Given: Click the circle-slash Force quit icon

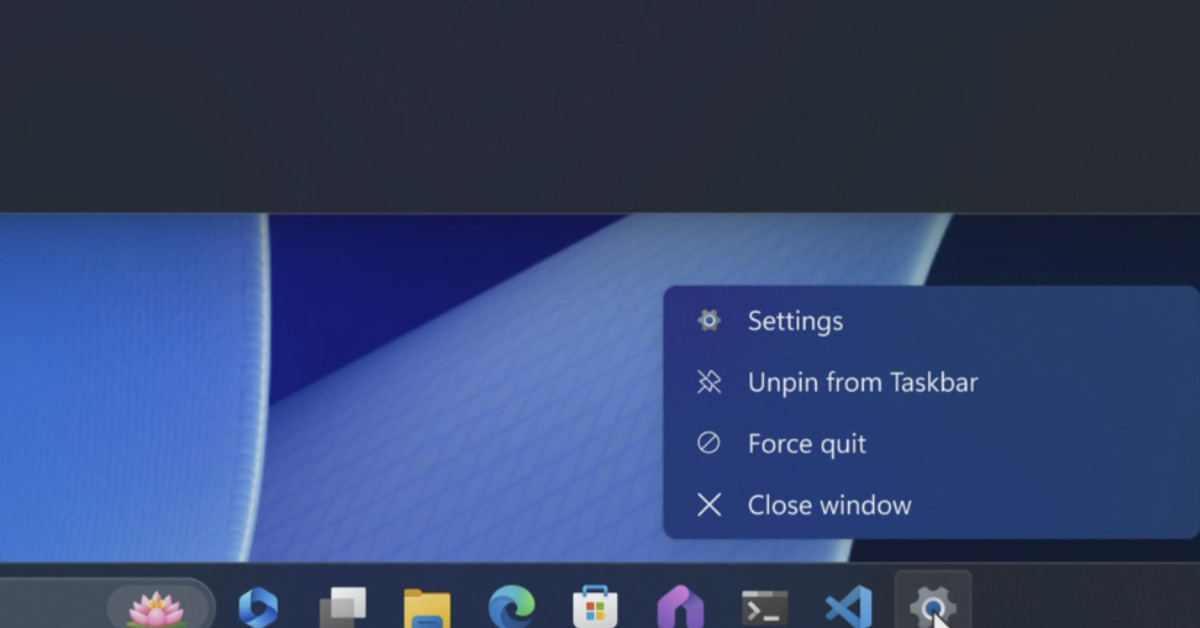Looking at the screenshot, I should point(709,443).
